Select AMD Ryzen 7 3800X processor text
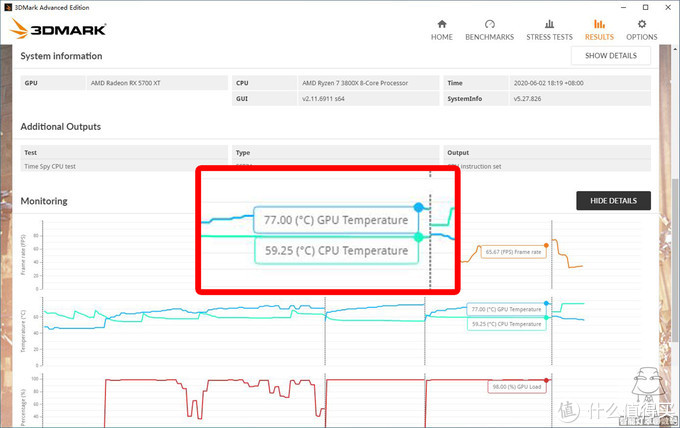 (355, 83)
